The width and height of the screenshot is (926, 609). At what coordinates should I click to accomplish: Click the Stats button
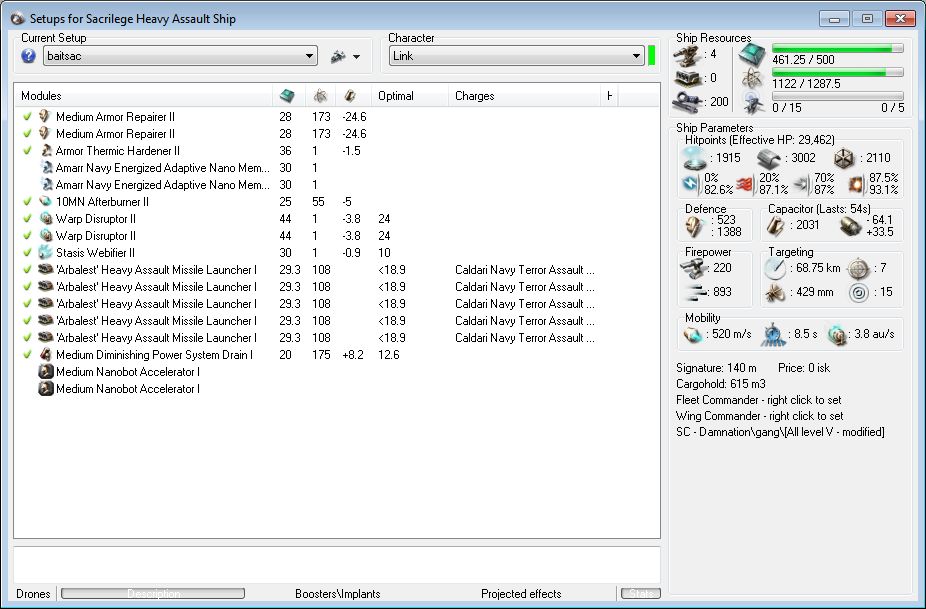[641, 593]
